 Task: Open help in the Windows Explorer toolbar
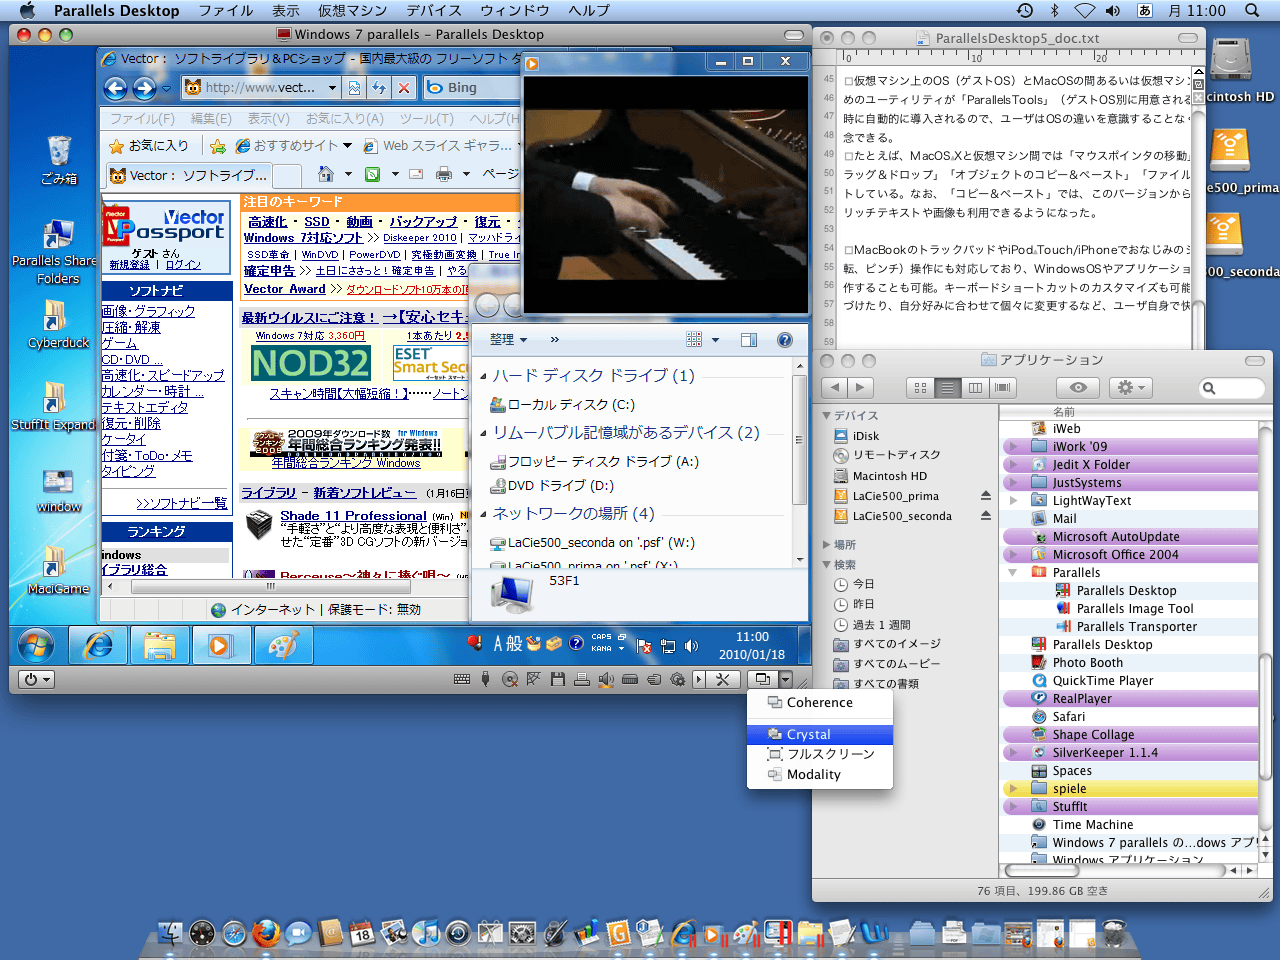click(785, 340)
